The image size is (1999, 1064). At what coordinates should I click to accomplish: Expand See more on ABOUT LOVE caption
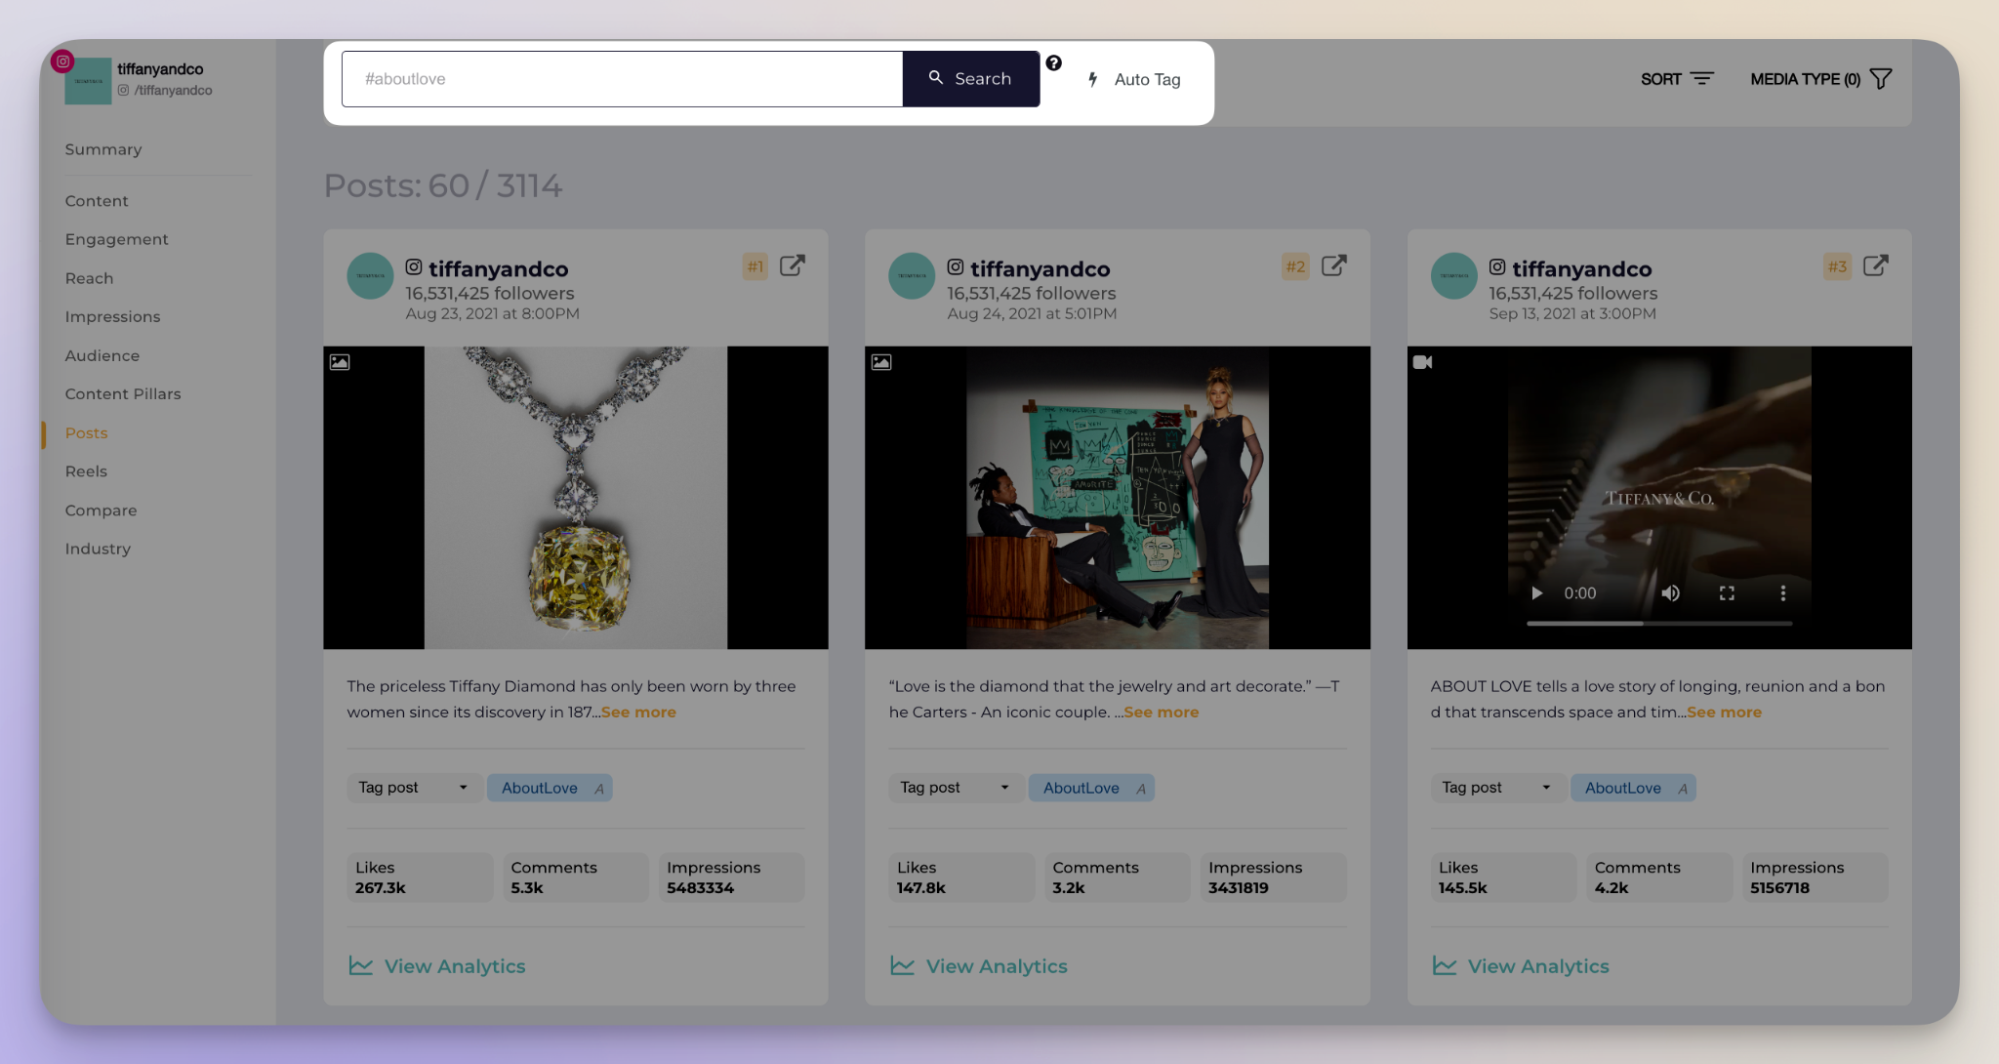[1724, 712]
